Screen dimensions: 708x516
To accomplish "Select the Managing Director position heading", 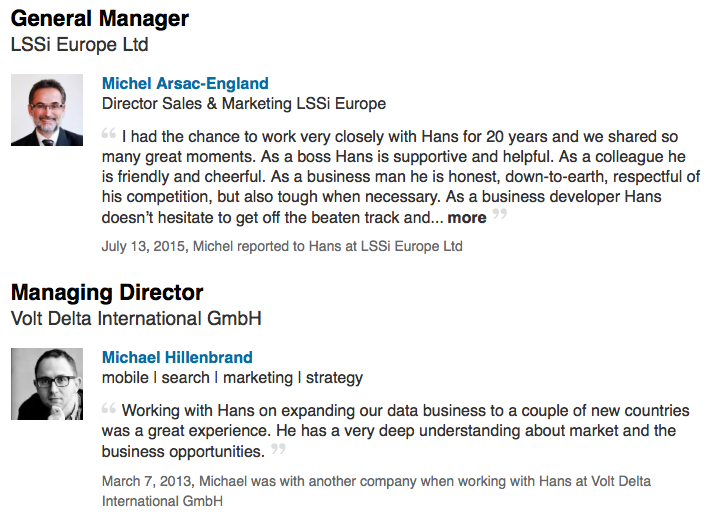I will point(107,293).
